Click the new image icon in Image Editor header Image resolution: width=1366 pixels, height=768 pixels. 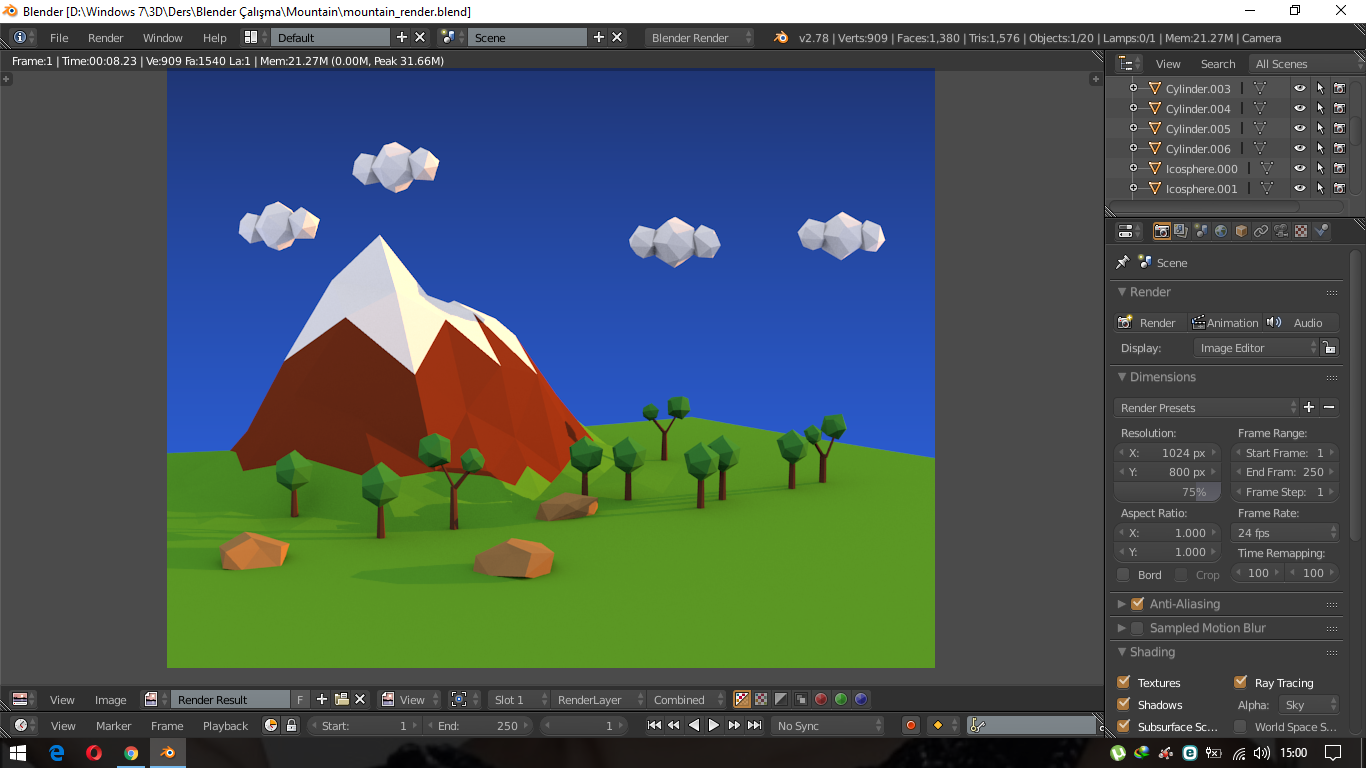point(322,699)
